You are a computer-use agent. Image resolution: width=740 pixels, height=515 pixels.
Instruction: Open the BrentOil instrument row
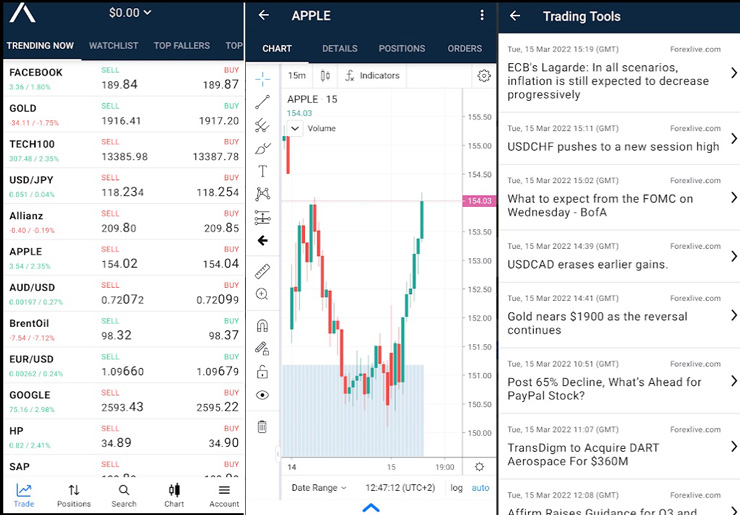[124, 329]
